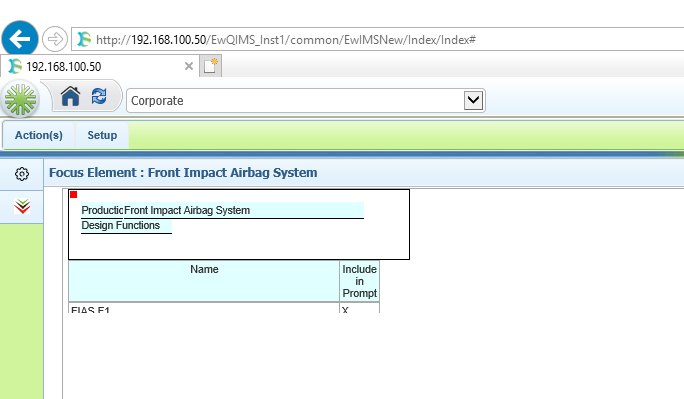The height and width of the screenshot is (399, 684).
Task: Click the green starburst application logo
Action: (x=20, y=100)
